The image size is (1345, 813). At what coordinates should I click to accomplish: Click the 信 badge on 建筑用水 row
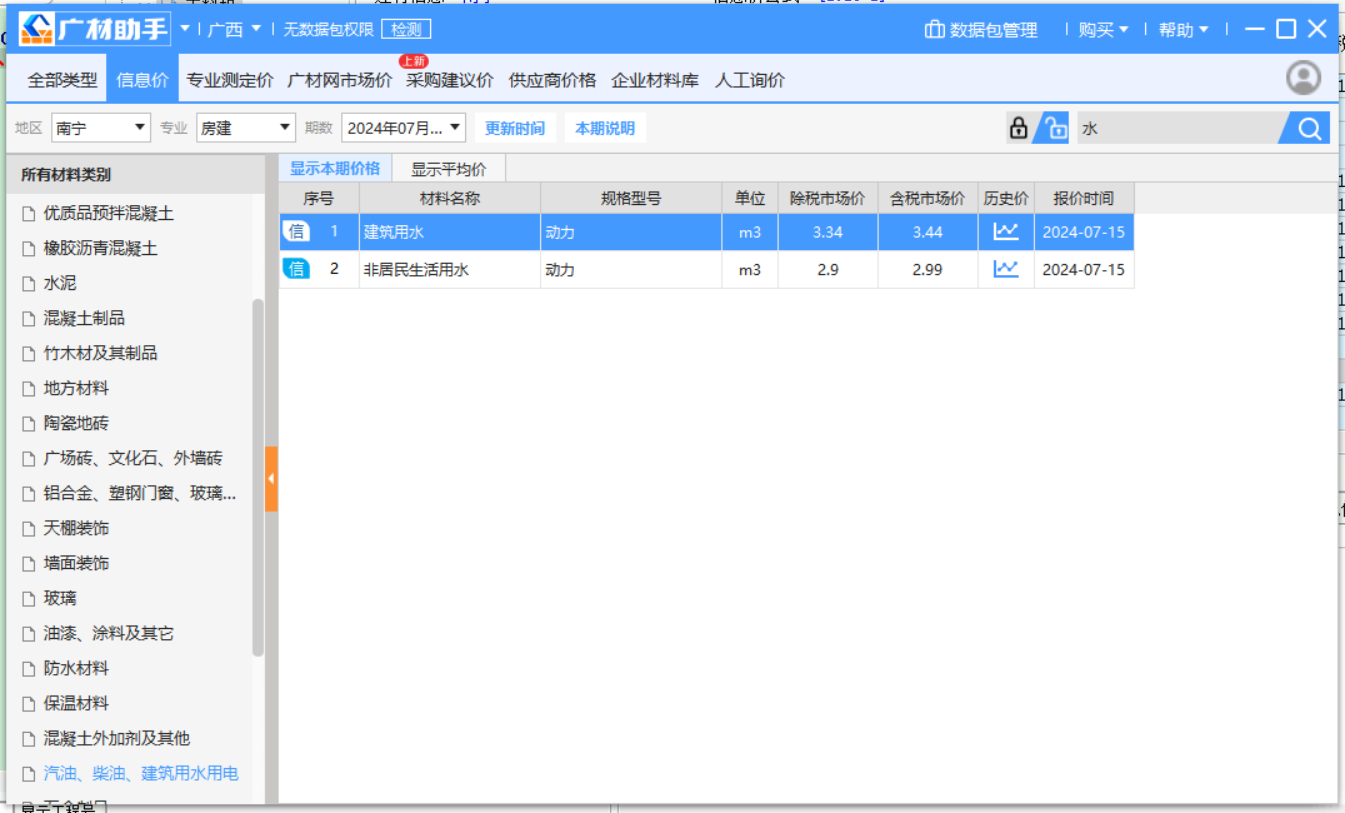click(296, 232)
